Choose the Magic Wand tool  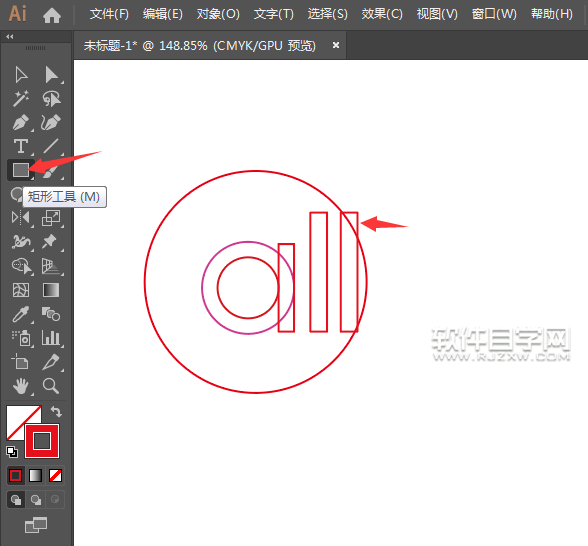coord(21,99)
